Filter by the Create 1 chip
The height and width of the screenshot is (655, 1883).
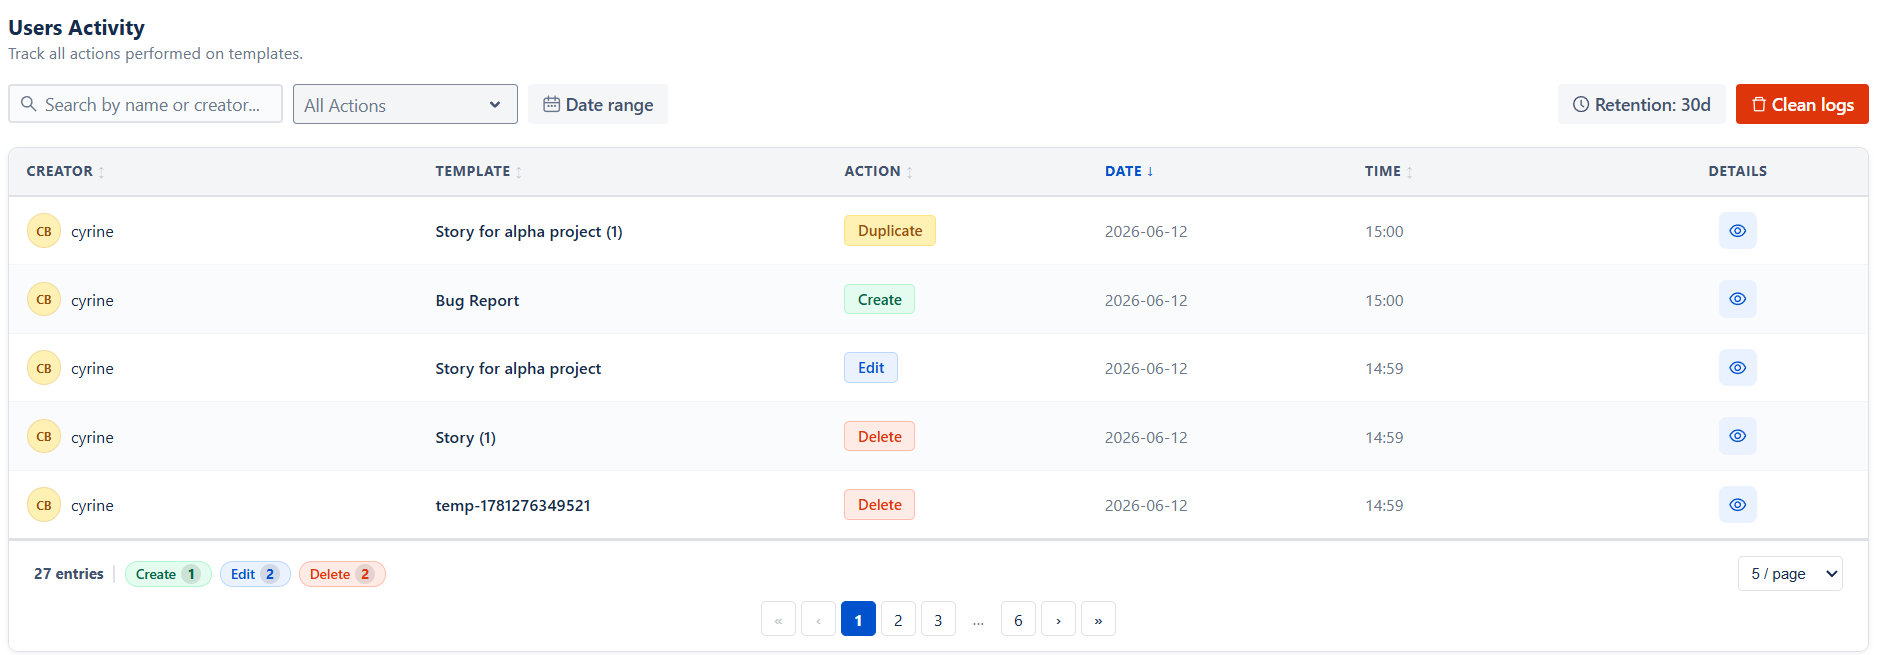click(x=168, y=574)
